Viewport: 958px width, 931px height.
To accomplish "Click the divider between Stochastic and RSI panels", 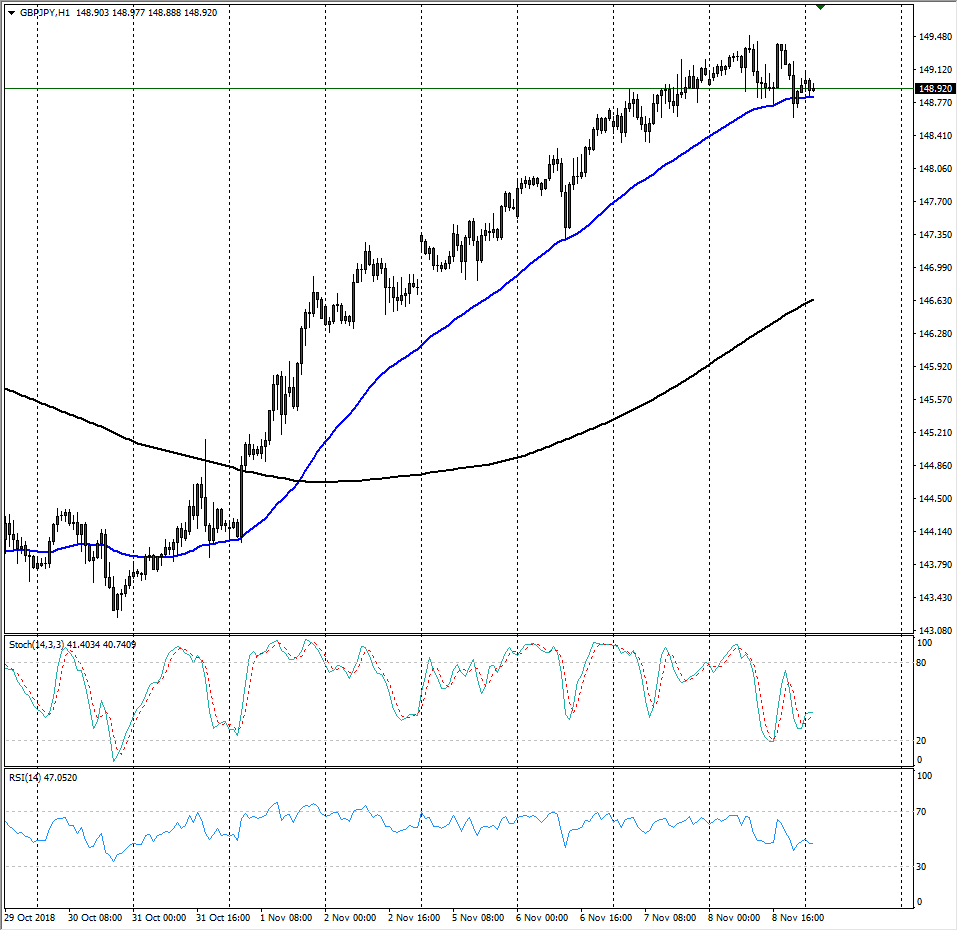I will coord(460,768).
